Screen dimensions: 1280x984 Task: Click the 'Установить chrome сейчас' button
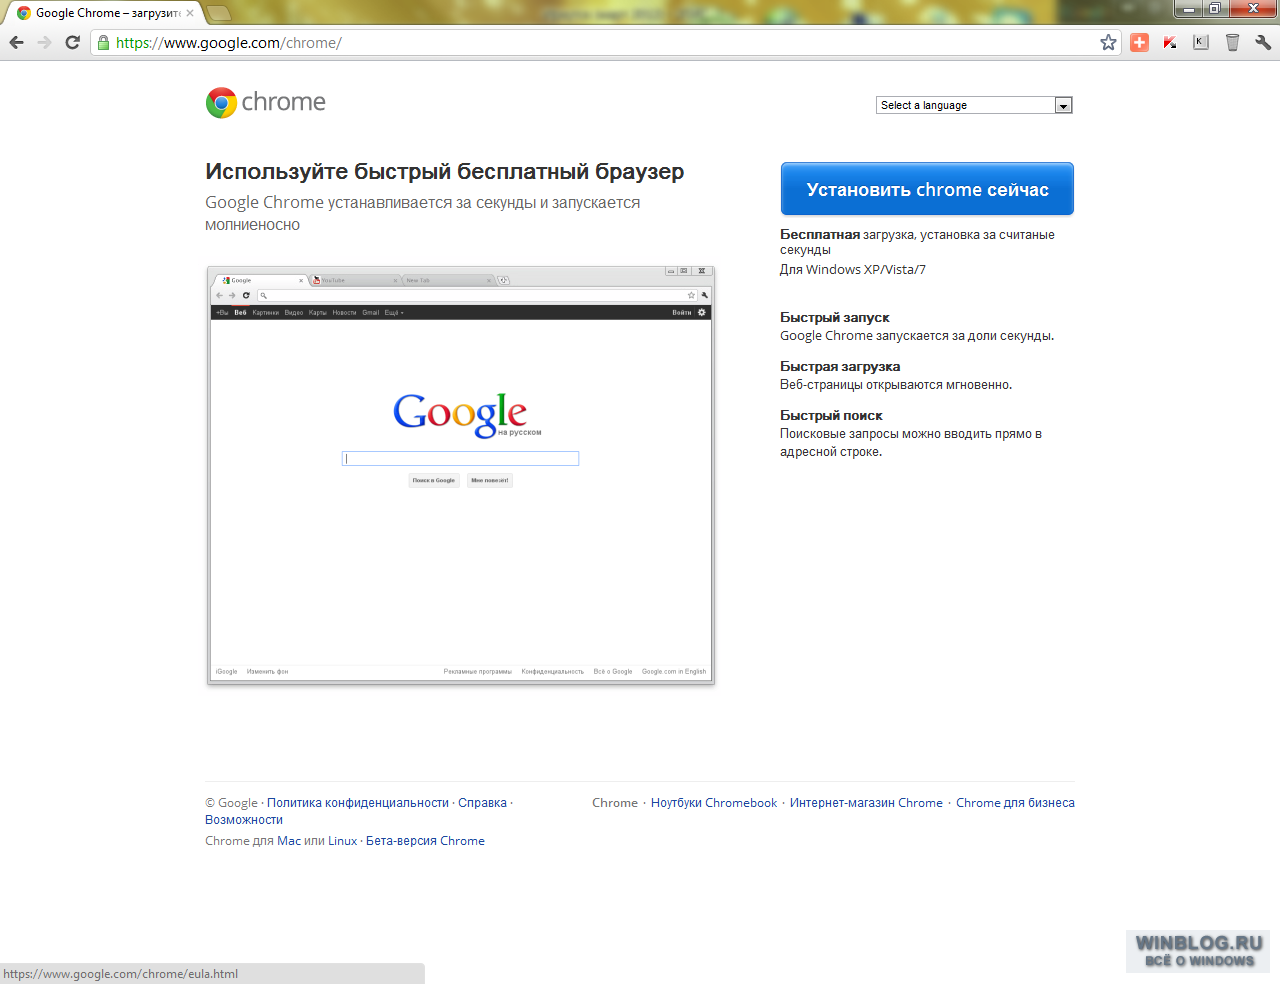click(x=927, y=189)
